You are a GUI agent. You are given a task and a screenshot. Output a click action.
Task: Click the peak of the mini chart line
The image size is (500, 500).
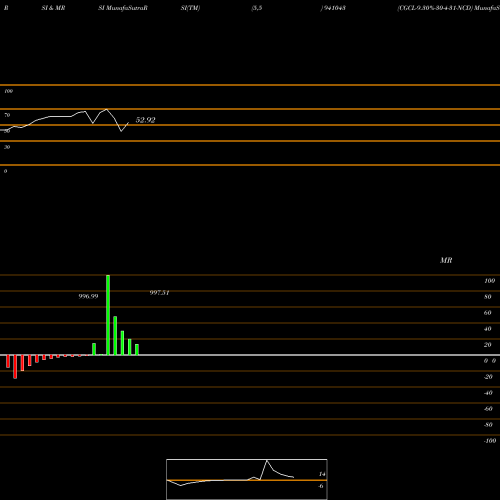267,460
